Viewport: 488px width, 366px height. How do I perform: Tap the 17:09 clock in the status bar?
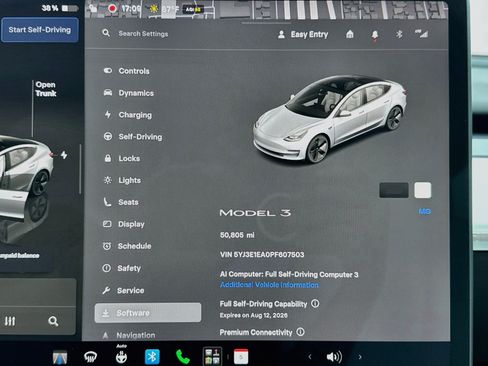pos(131,8)
